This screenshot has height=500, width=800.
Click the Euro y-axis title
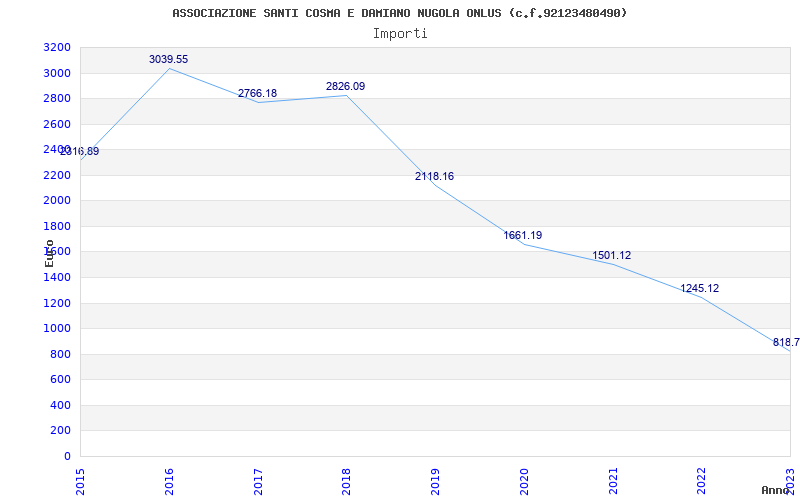49,253
